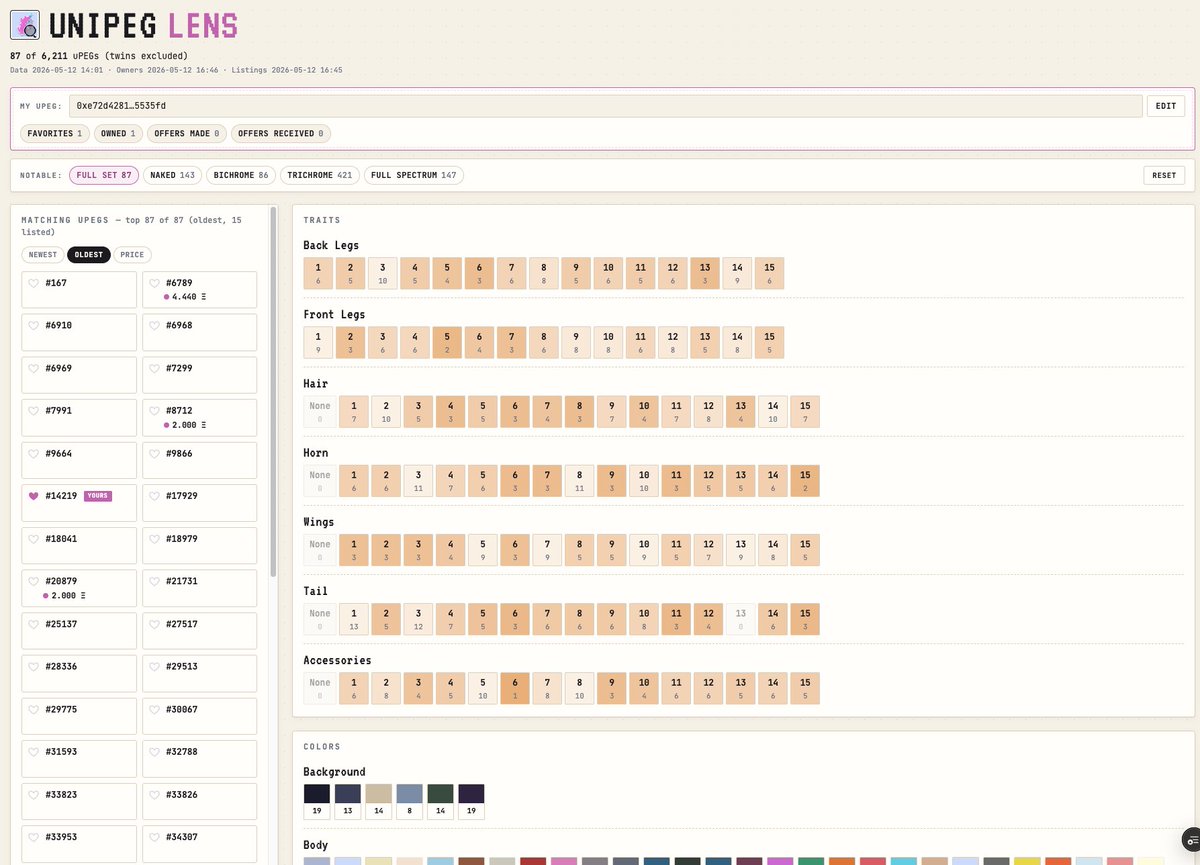Click heart icon on #18041
Viewport: 1200px width, 865px height.
[x=34, y=539]
